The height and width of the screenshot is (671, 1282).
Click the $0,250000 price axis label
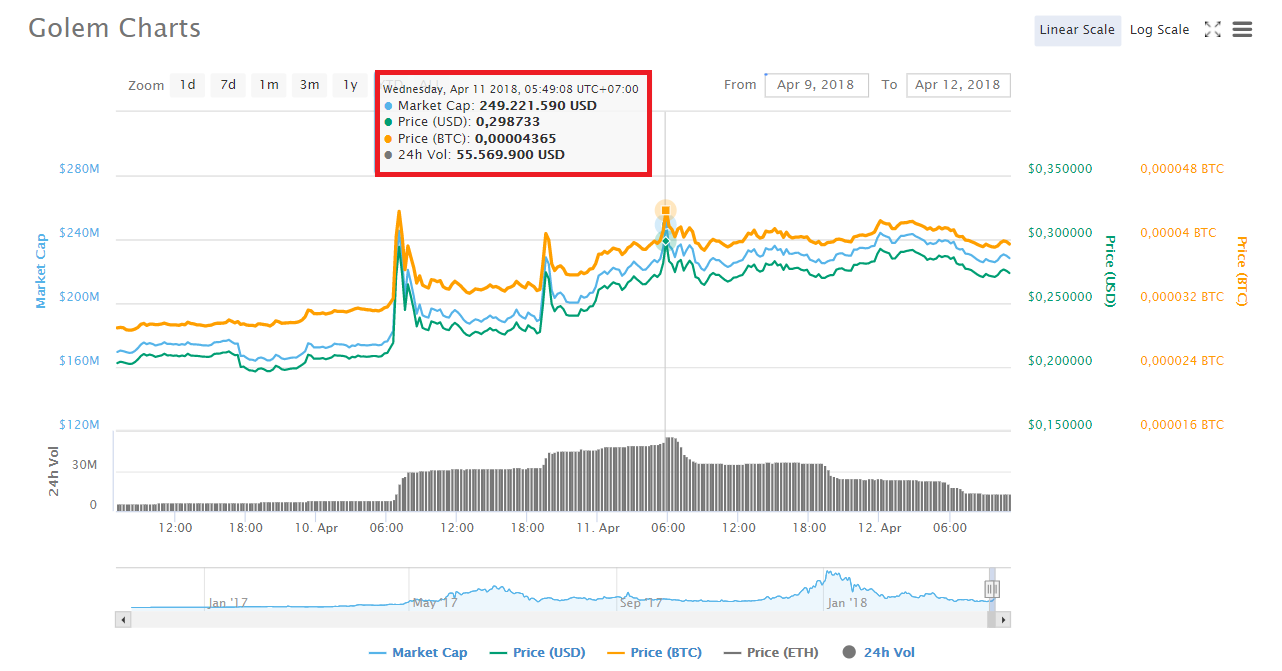[1060, 297]
